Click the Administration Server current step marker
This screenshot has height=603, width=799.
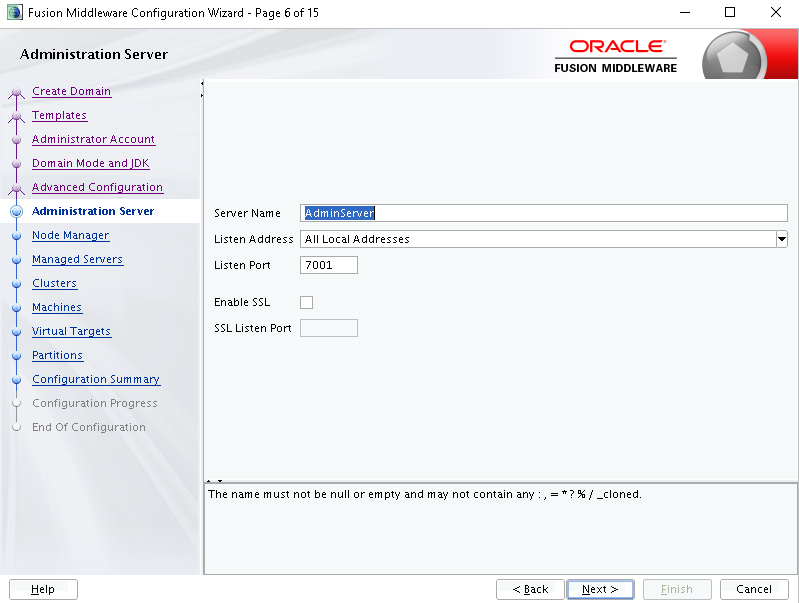click(x=16, y=211)
